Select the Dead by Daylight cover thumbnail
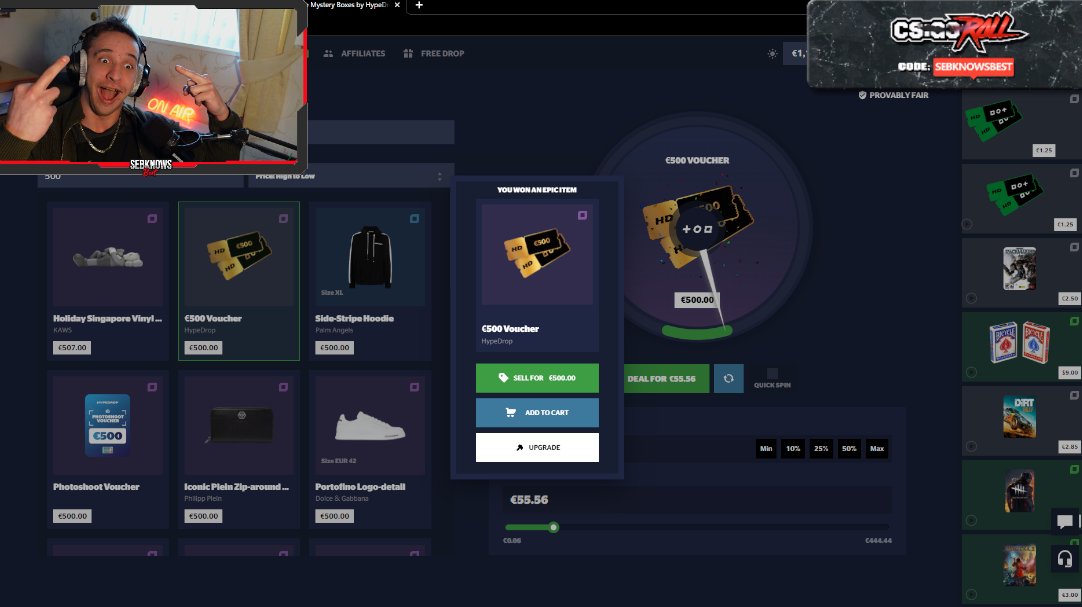The width and height of the screenshot is (1082, 607). (1020, 490)
